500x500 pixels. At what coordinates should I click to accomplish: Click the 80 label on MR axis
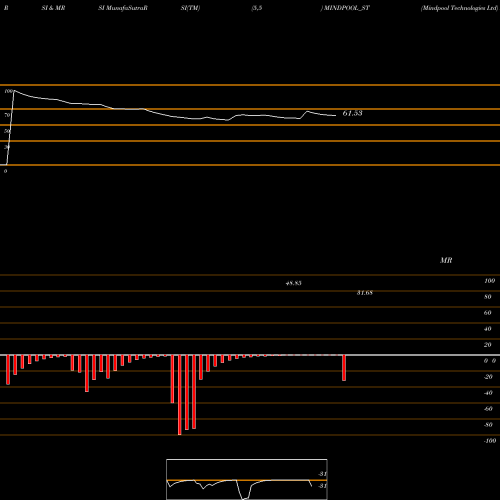point(488,297)
